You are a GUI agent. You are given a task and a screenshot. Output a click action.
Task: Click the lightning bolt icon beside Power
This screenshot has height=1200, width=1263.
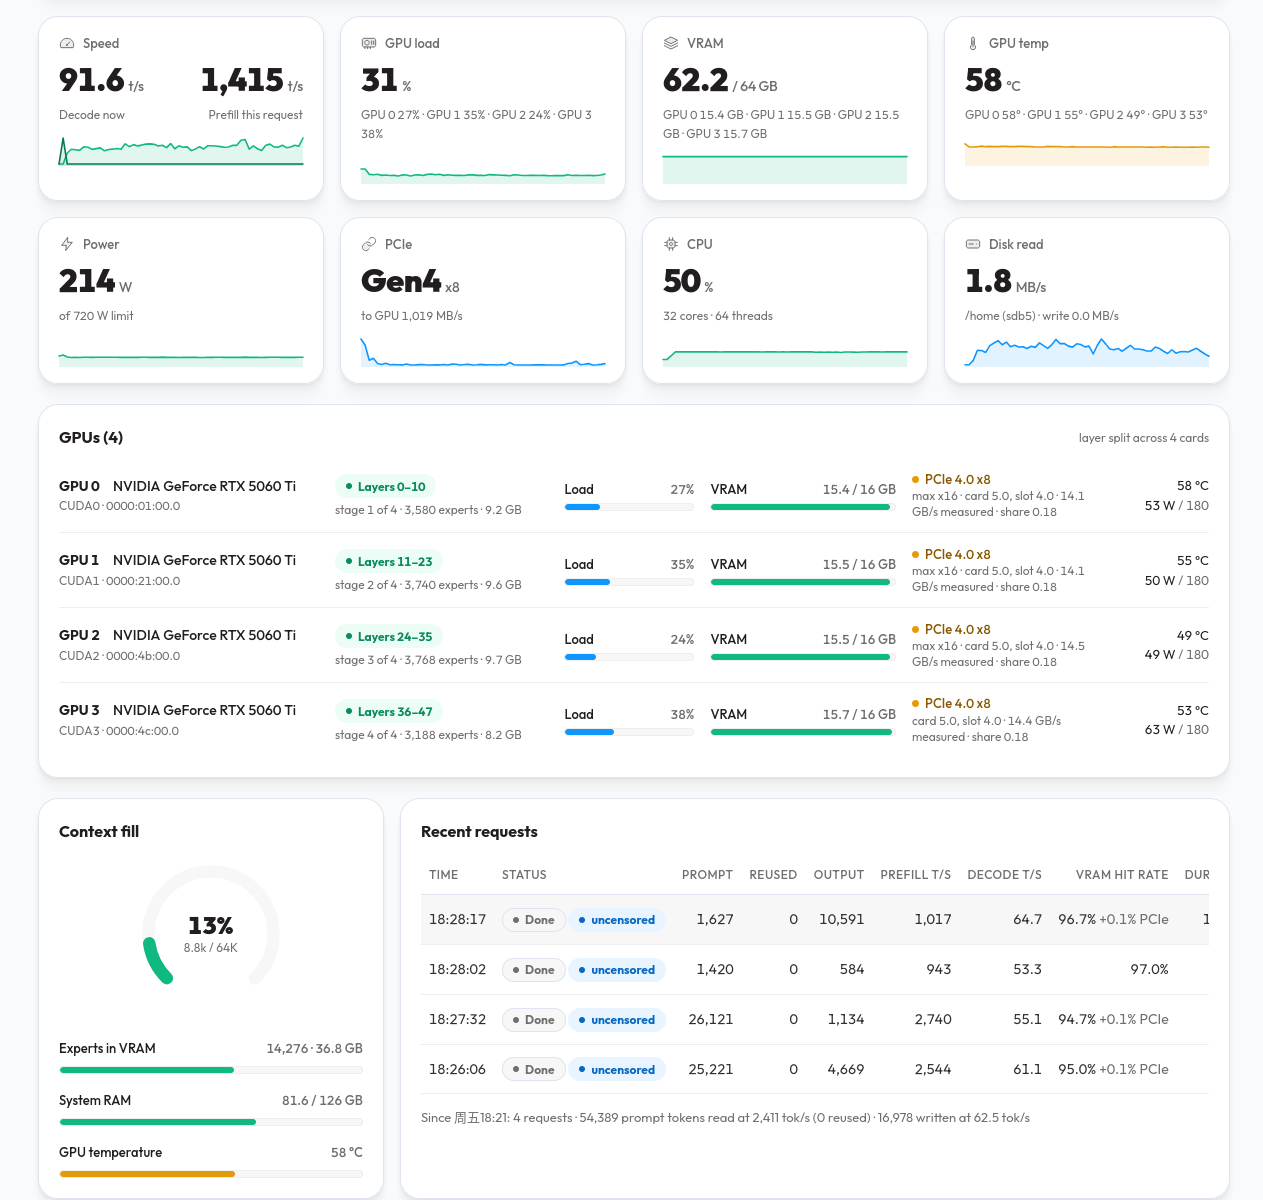click(67, 245)
